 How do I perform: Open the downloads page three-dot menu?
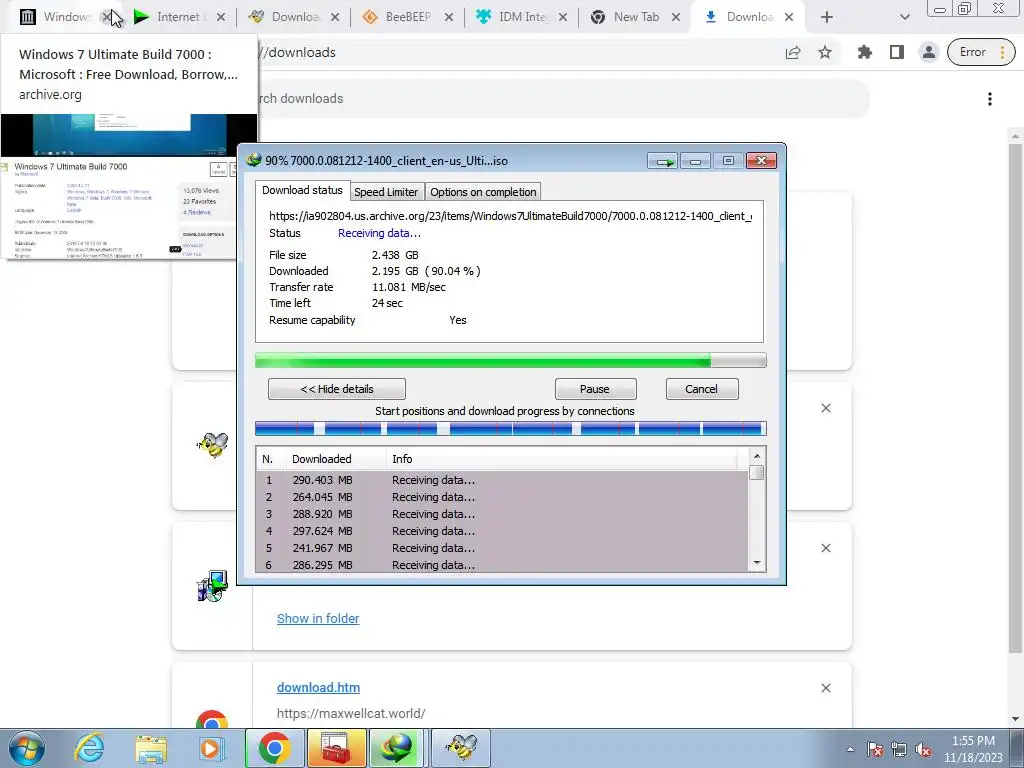pos(990,99)
